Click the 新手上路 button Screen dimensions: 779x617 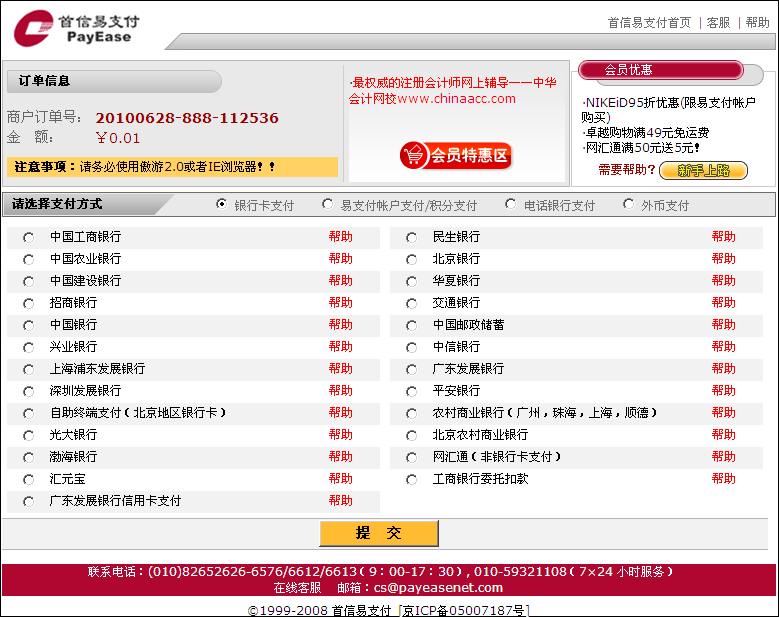(x=703, y=170)
